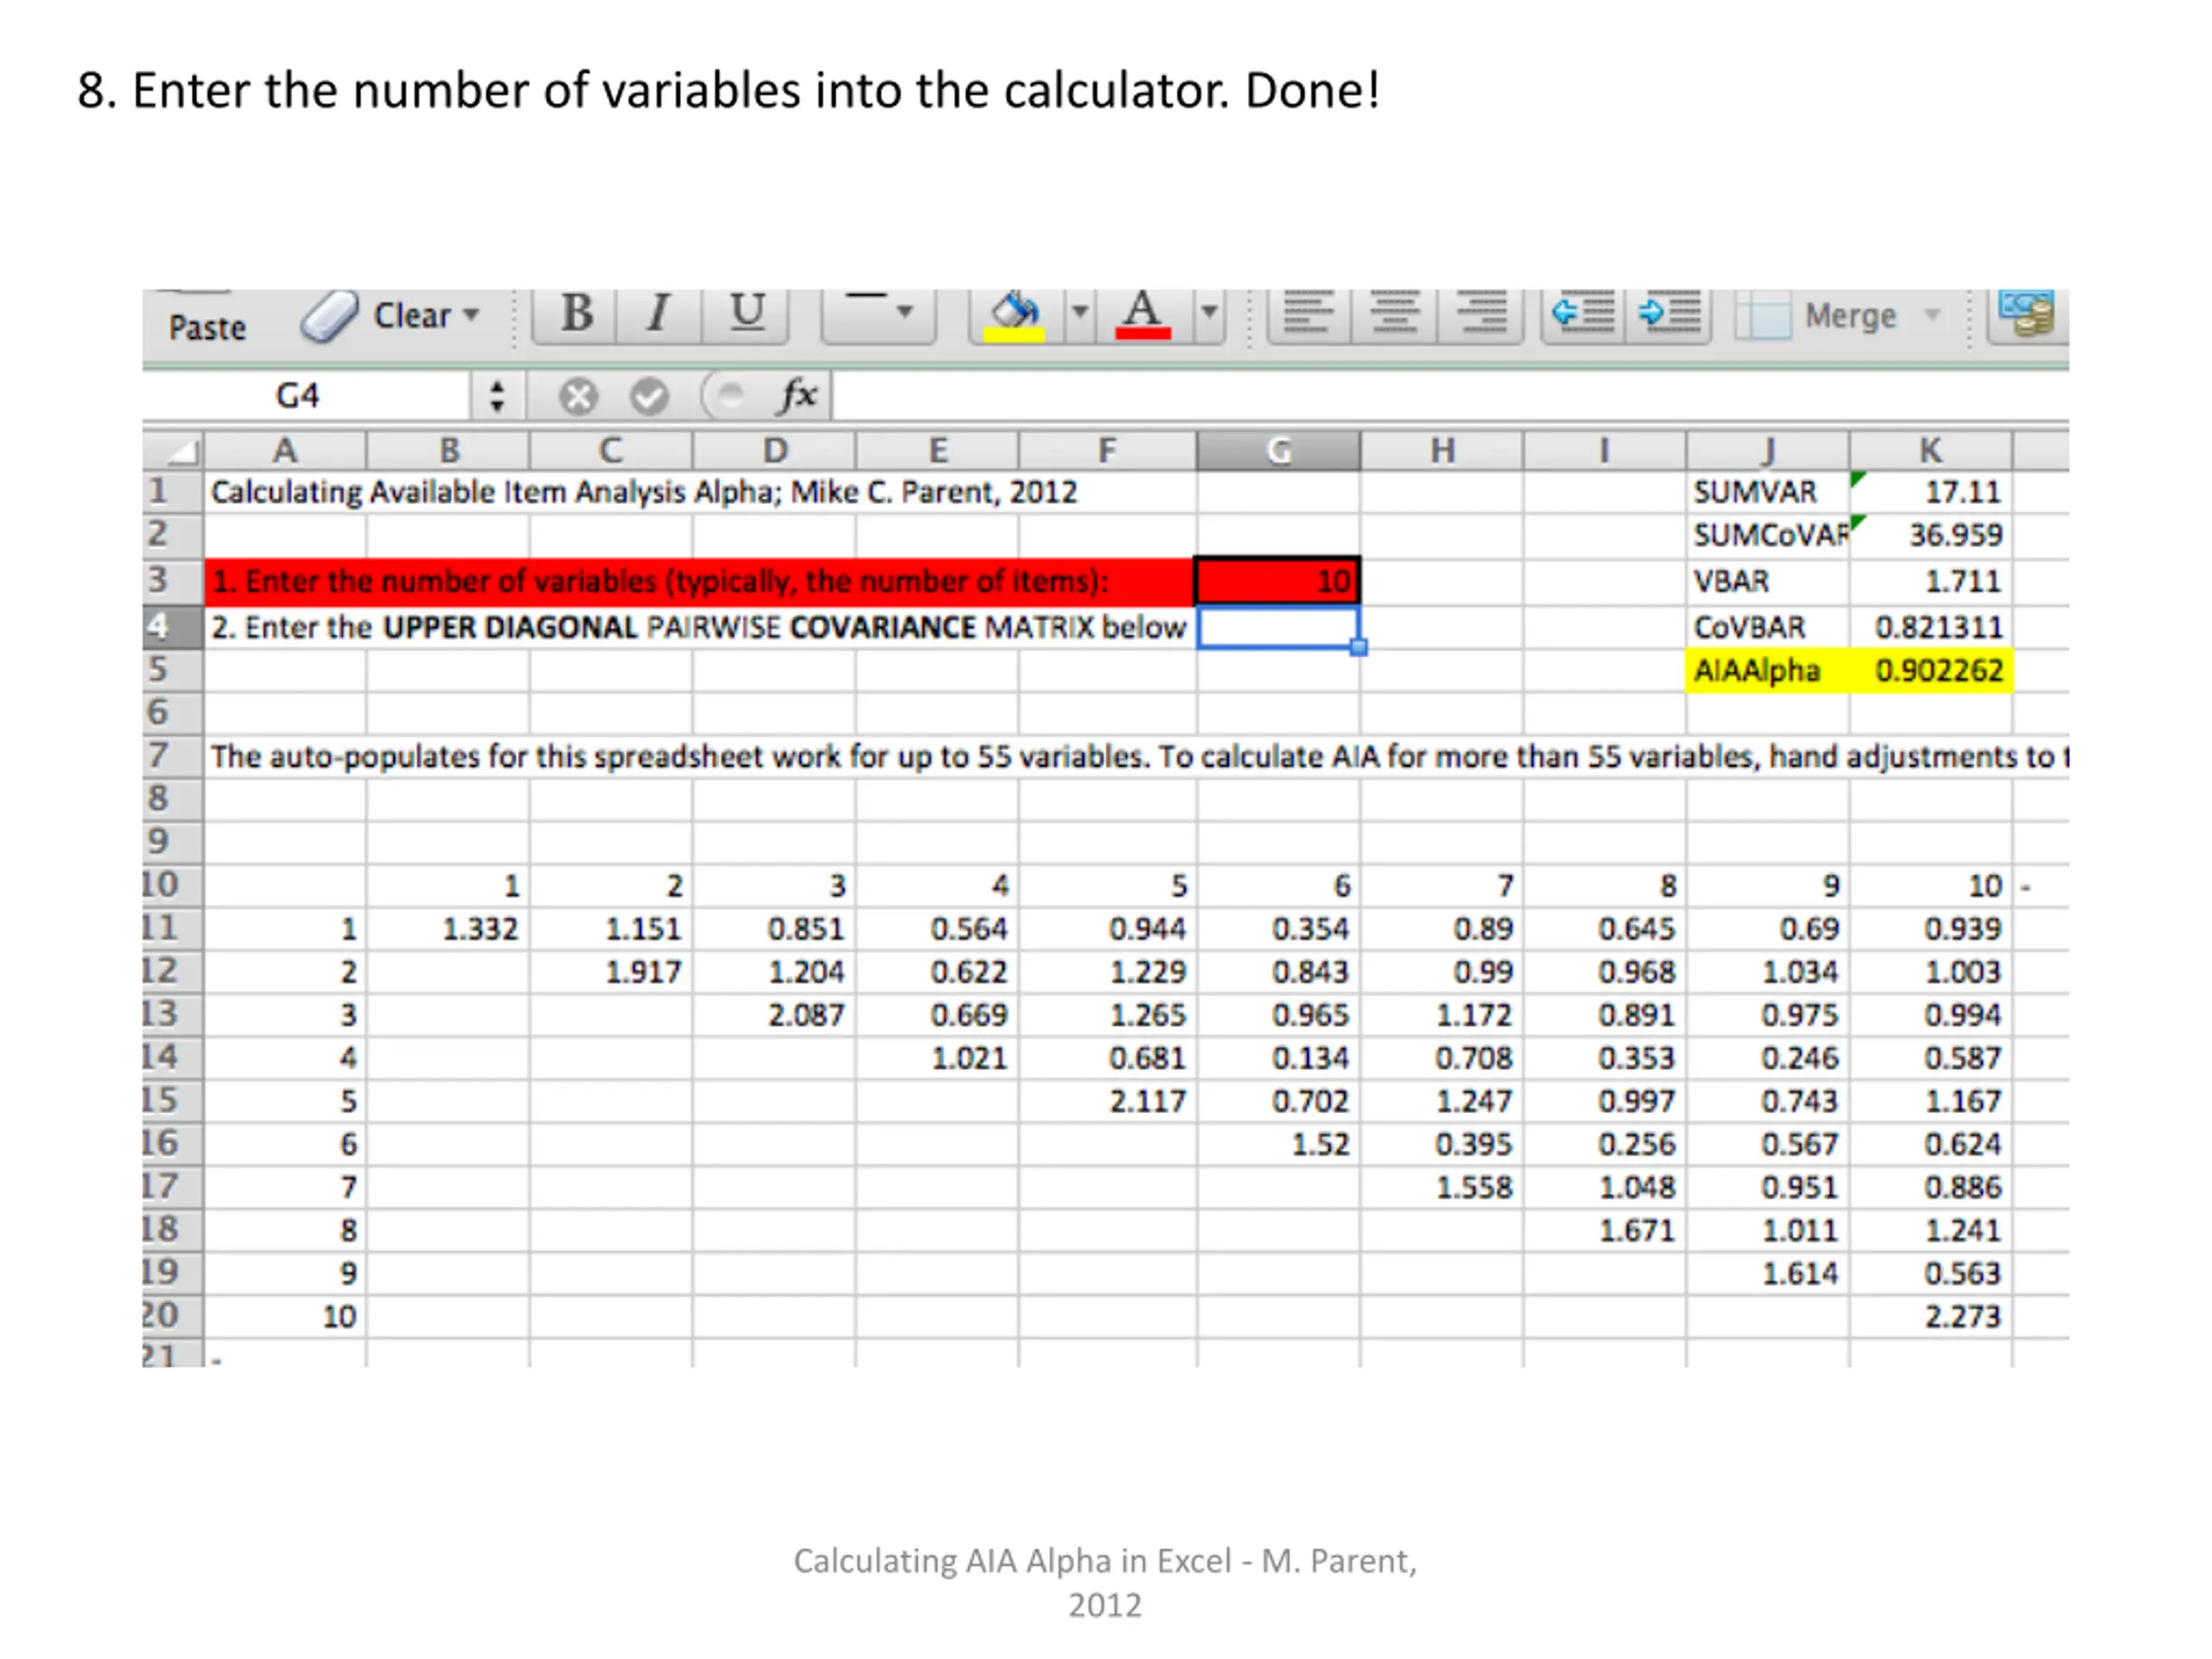Select column G header
2212x1659 pixels.
1278,451
